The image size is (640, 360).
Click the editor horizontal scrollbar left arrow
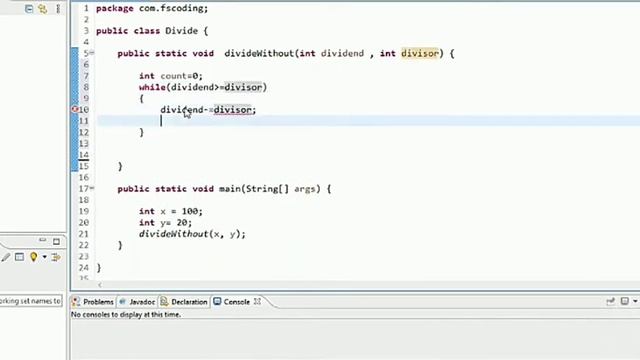pyautogui.click(x=100, y=284)
